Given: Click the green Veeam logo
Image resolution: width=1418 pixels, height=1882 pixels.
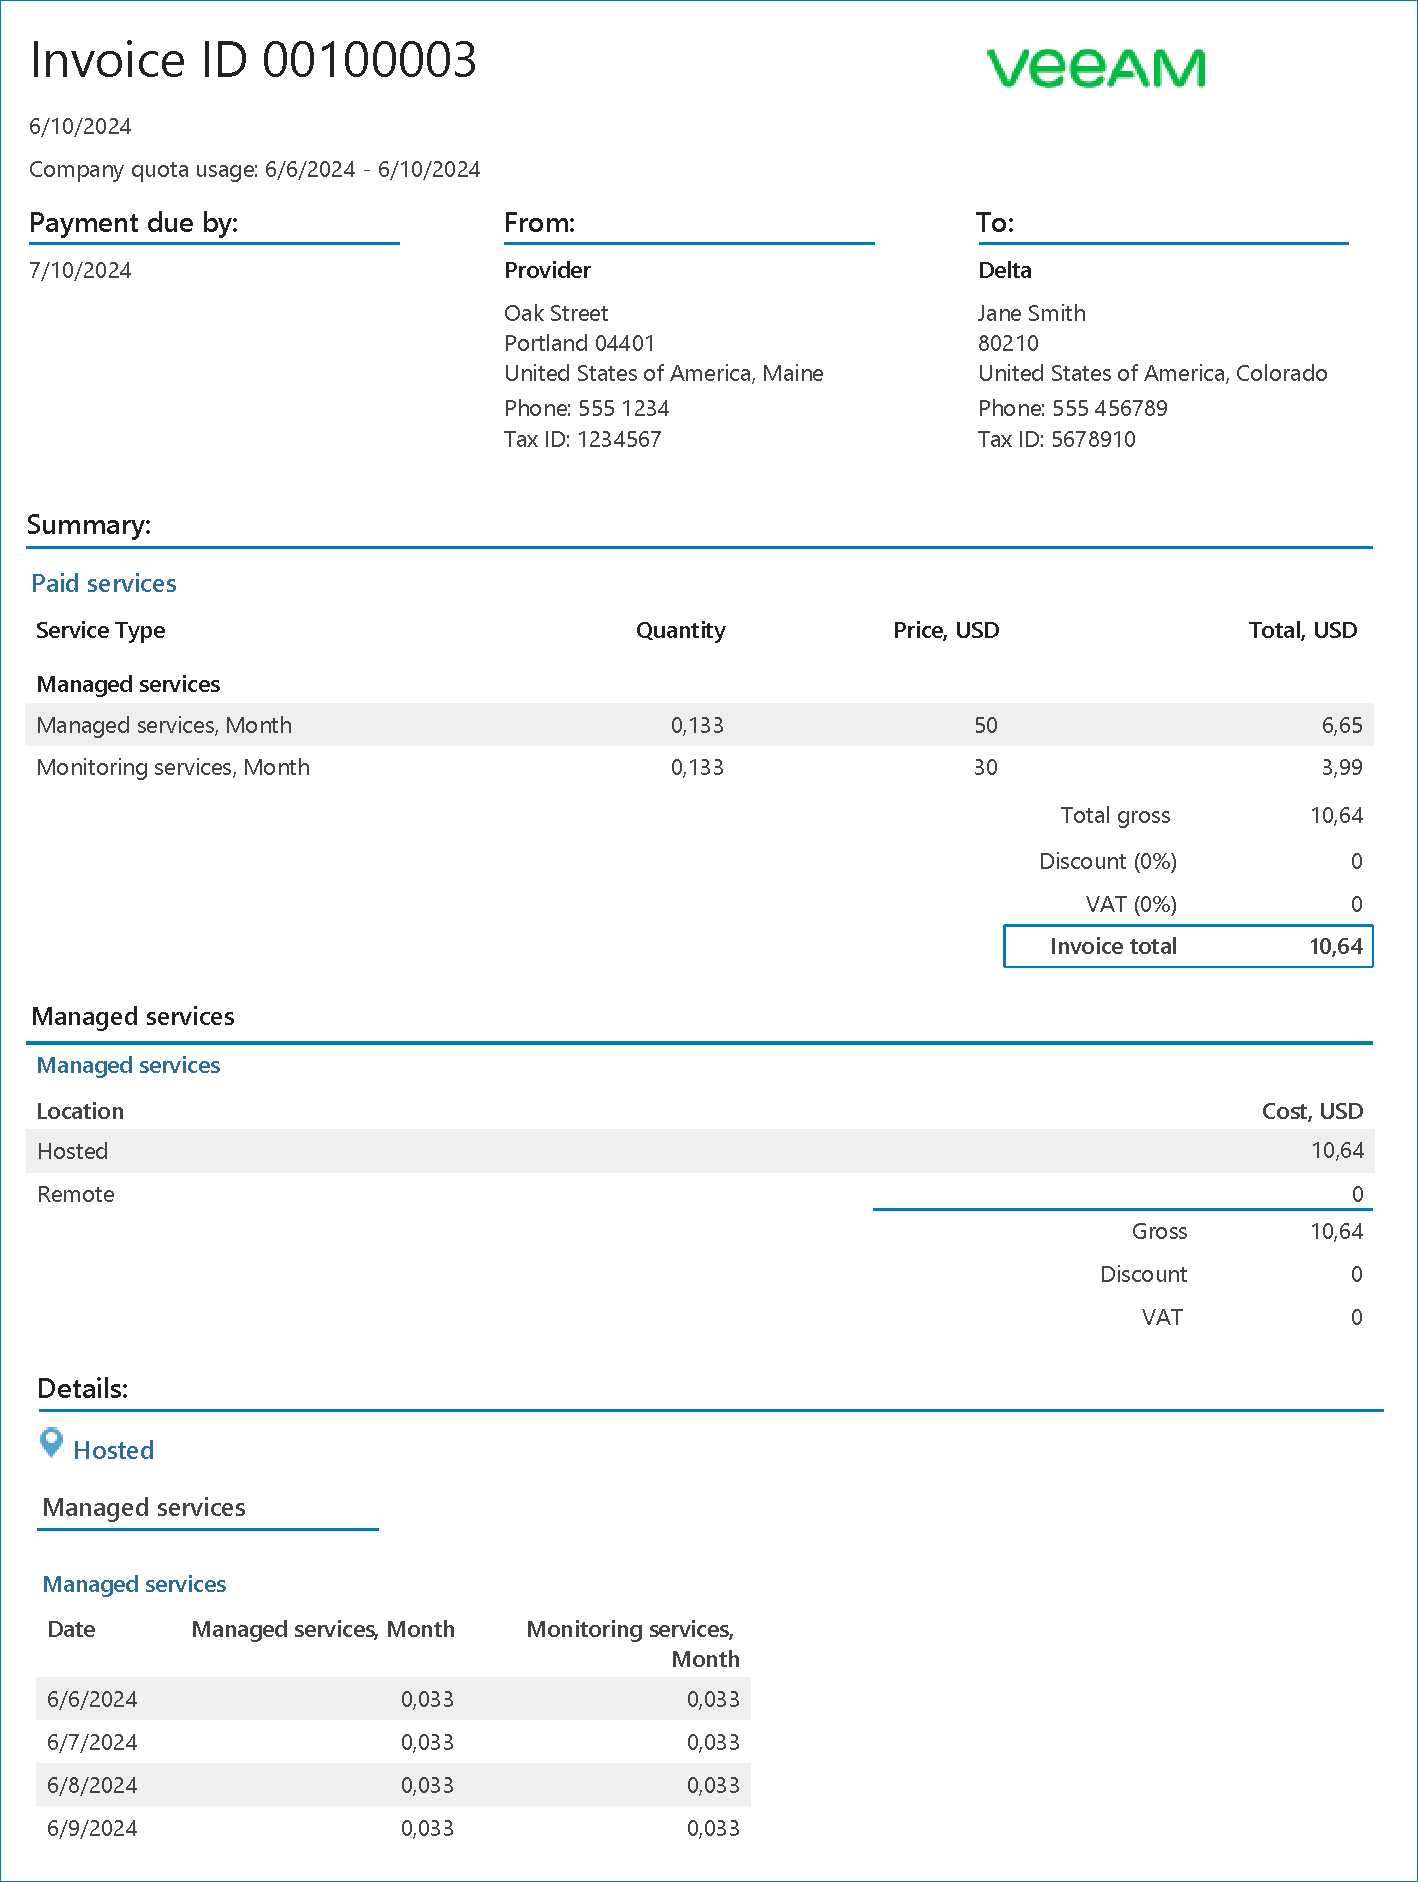Looking at the screenshot, I should pyautogui.click(x=1095, y=69).
